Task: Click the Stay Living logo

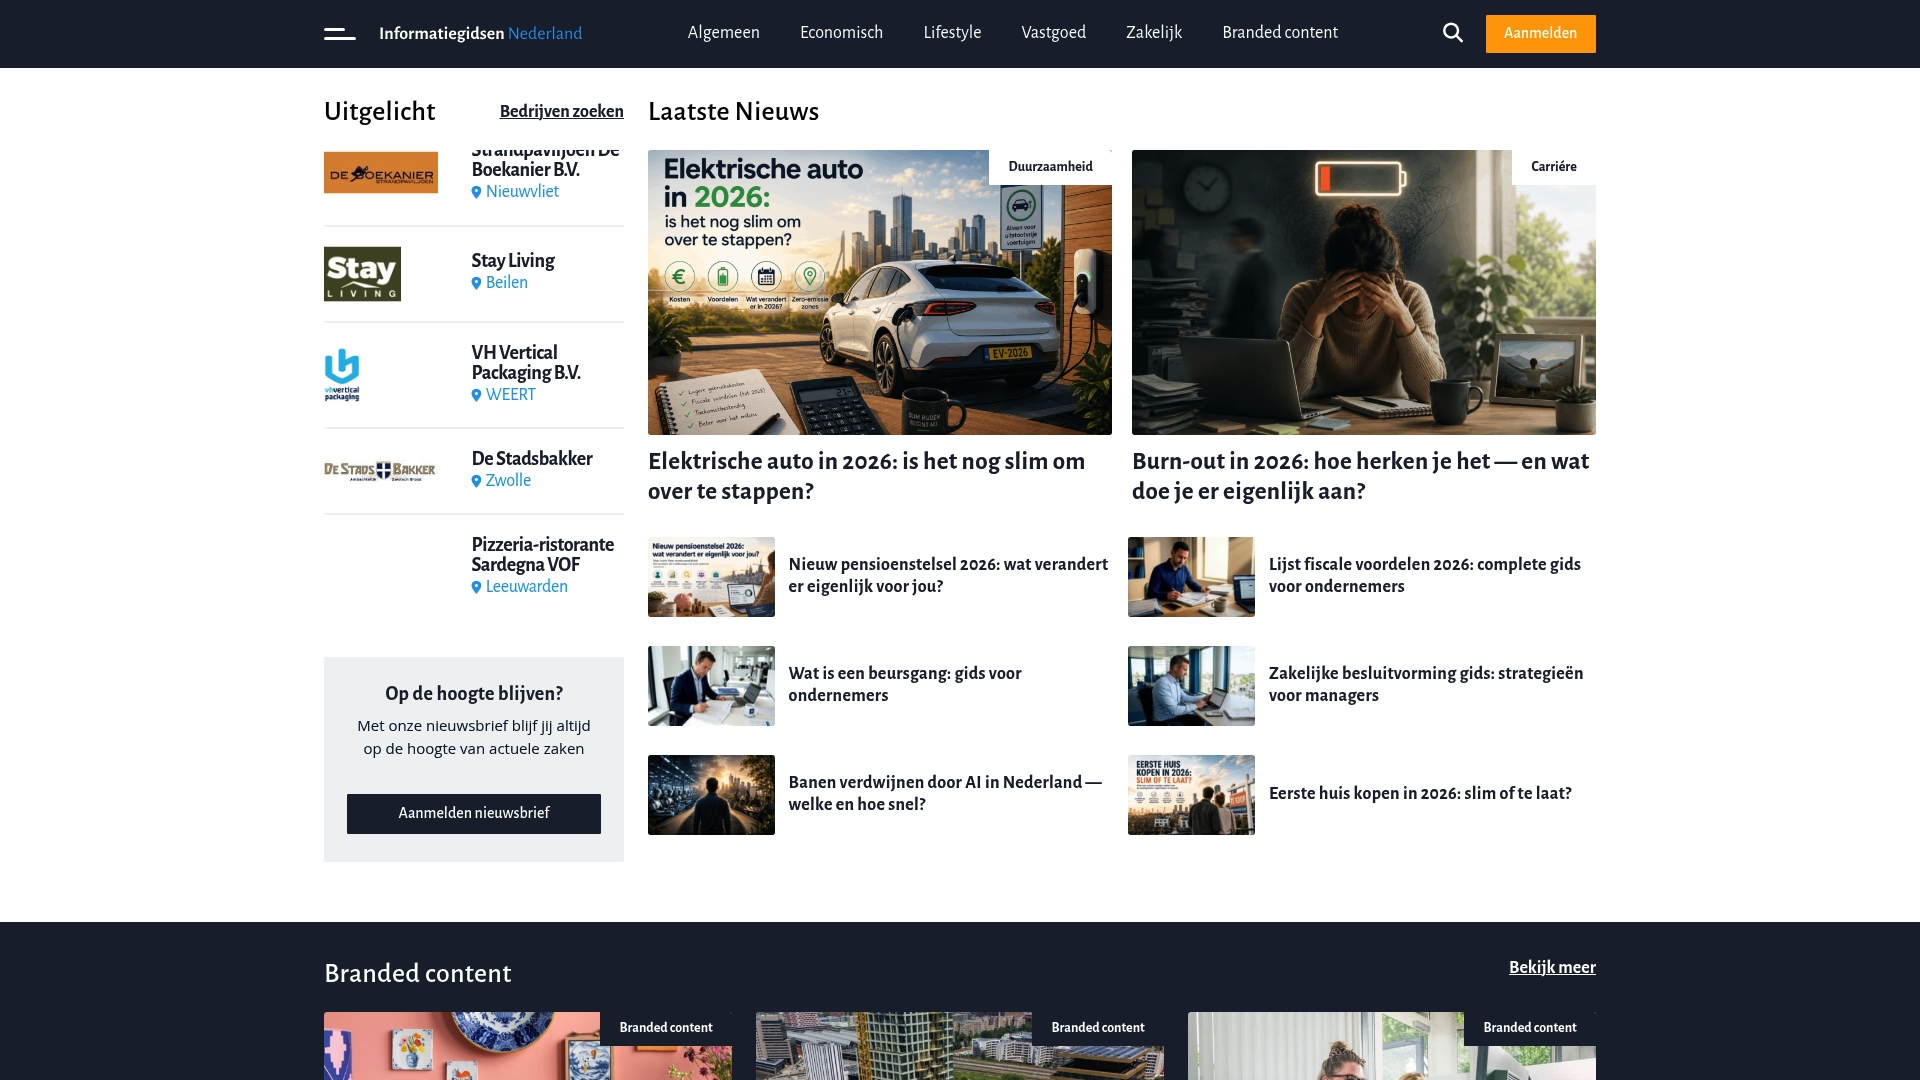Action: coord(362,274)
